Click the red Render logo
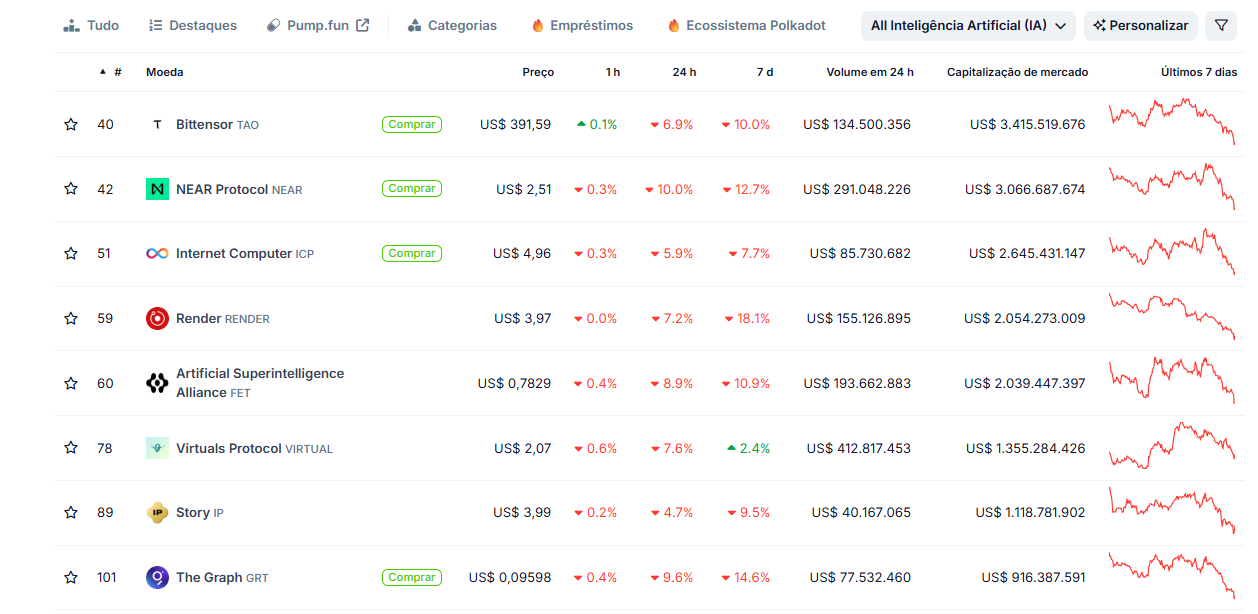Screen dimensions: 1258x614 157,318
